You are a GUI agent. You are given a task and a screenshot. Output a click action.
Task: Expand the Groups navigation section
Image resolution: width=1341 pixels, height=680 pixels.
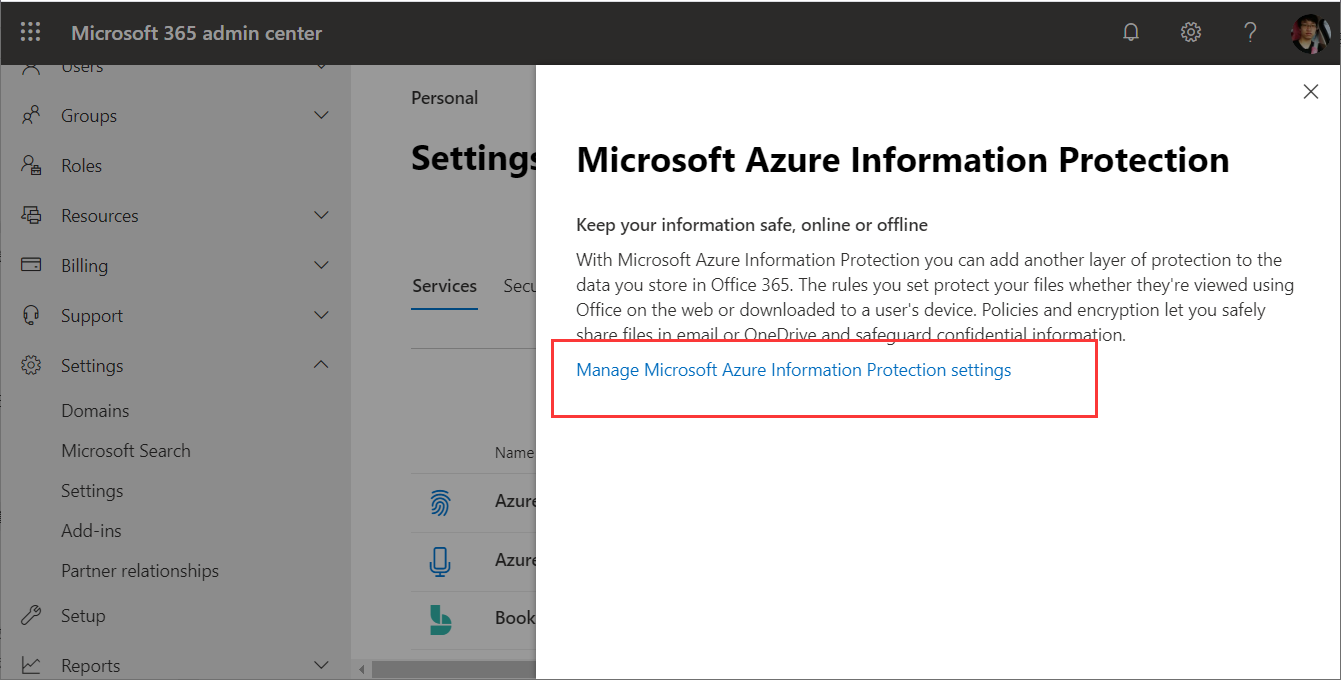pyautogui.click(x=321, y=116)
